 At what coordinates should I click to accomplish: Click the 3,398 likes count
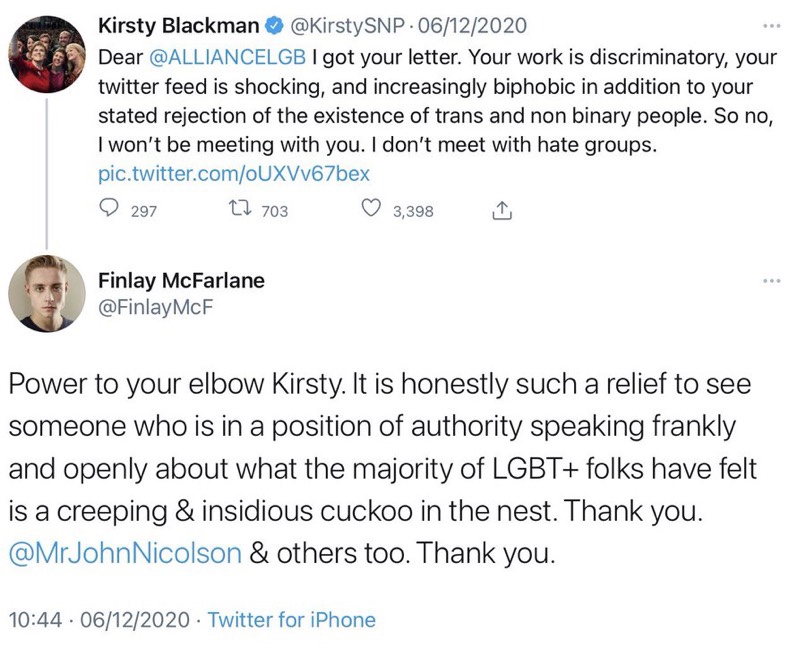(x=412, y=211)
